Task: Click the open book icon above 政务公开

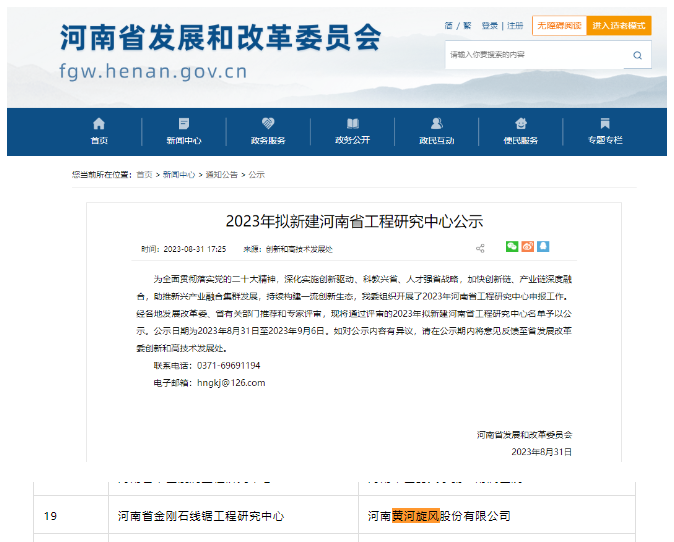Action: tap(352, 124)
